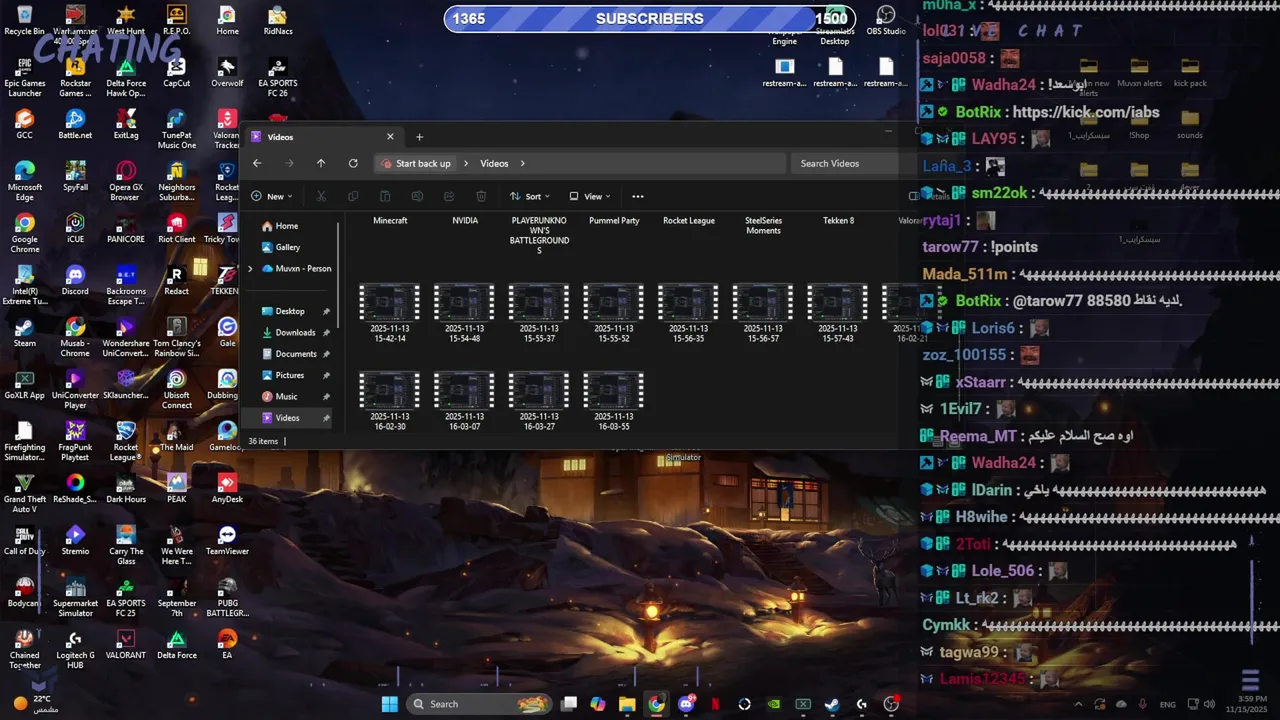Click the Share icon in explorer toolbar
This screenshot has height=720, width=1280.
point(449,196)
